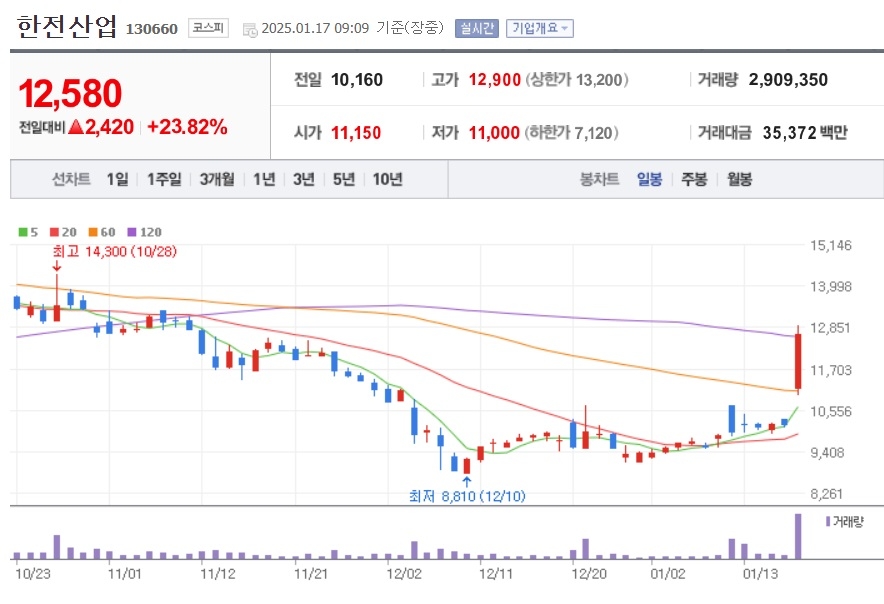The image size is (884, 604).
Task: Switch to 일봉 daily candle chart
Action: click(649, 179)
